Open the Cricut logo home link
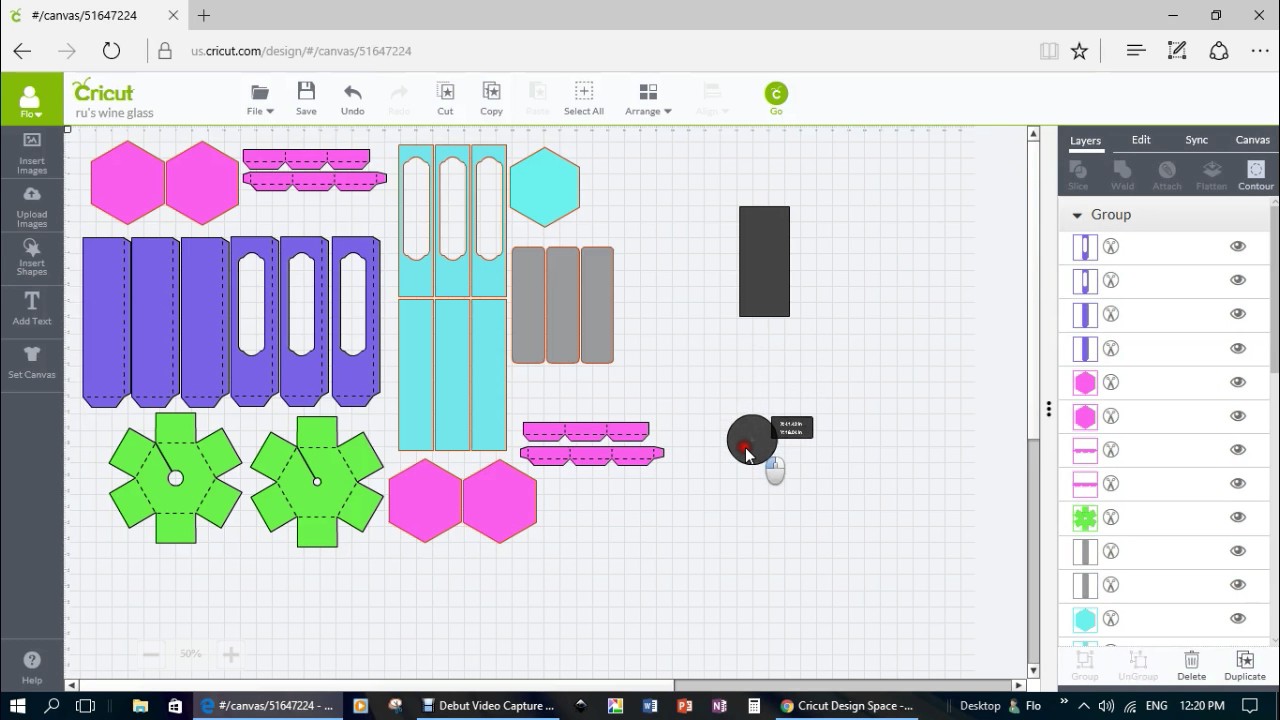This screenshot has height=720, width=1280. pos(103,91)
